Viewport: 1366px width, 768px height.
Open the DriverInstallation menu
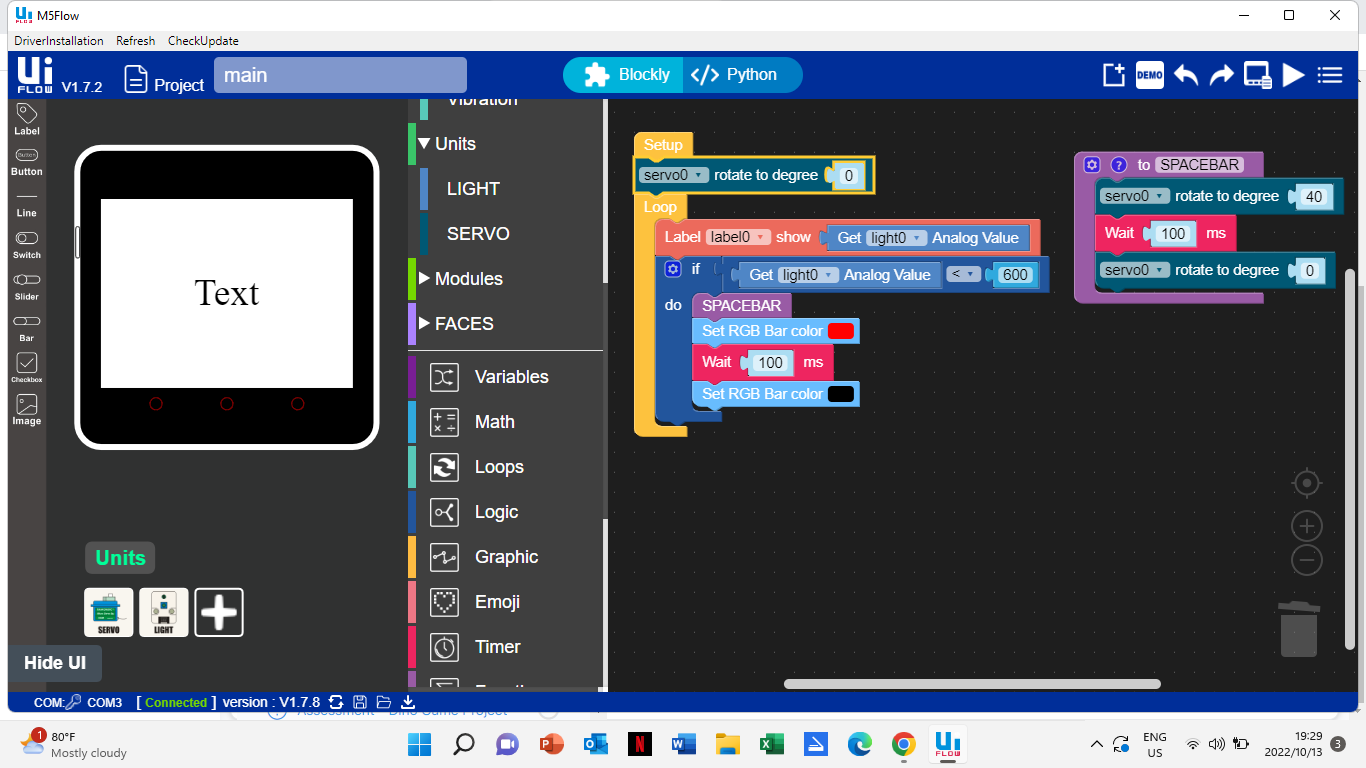pyautogui.click(x=59, y=41)
